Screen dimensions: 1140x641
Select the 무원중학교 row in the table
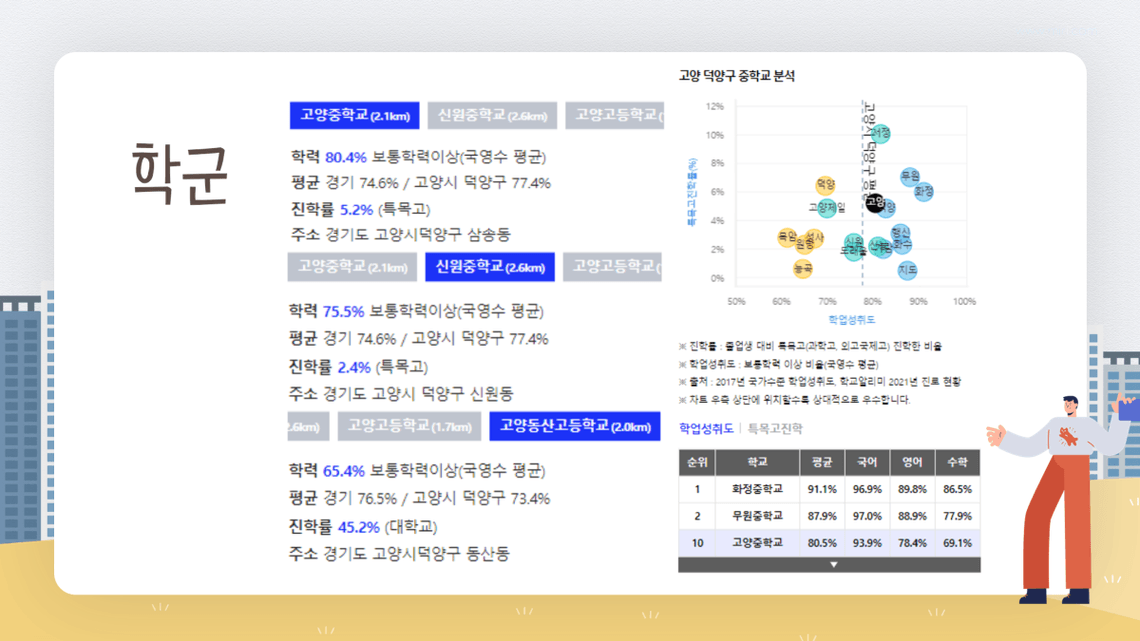(x=830, y=516)
